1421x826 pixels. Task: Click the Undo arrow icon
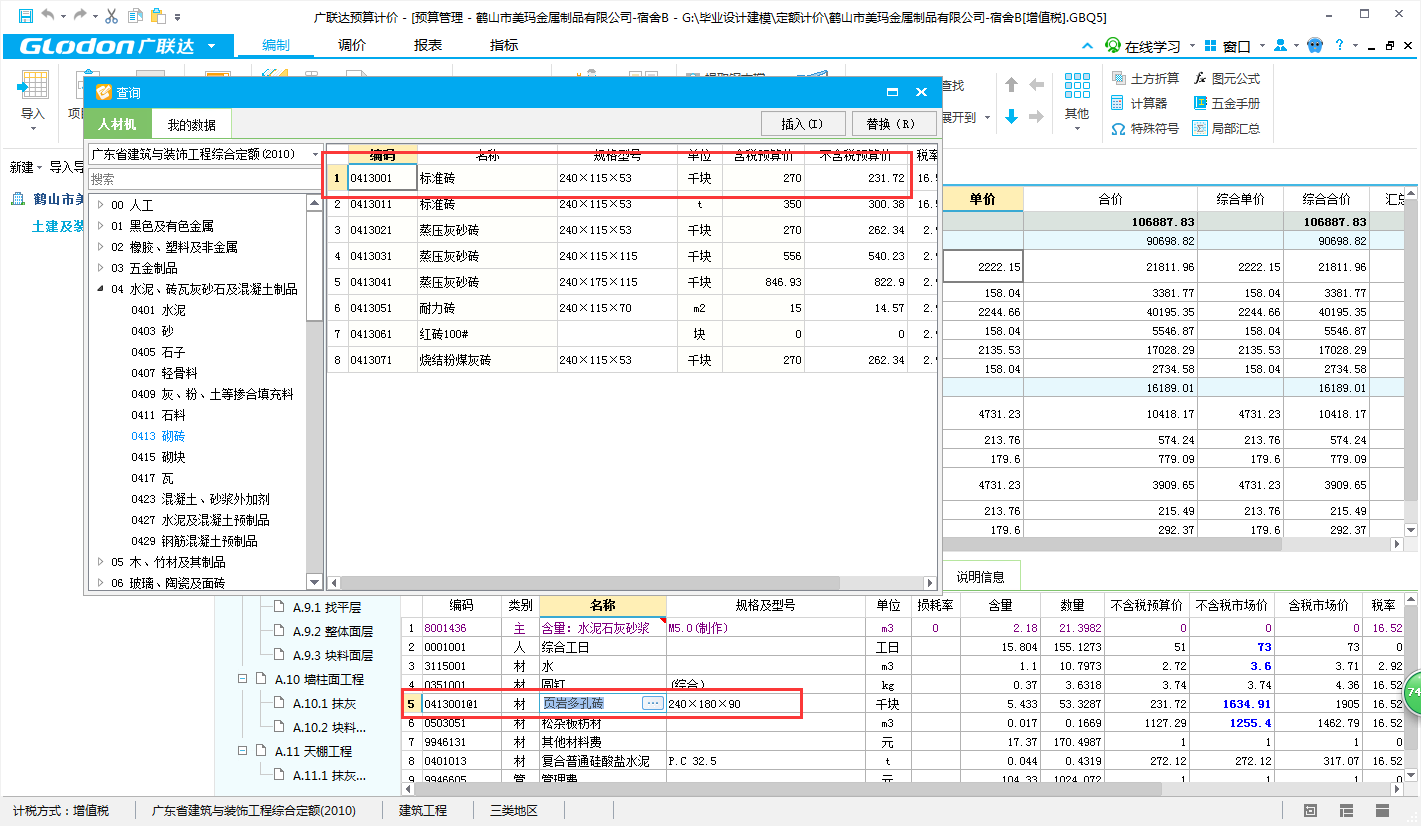tap(48, 16)
